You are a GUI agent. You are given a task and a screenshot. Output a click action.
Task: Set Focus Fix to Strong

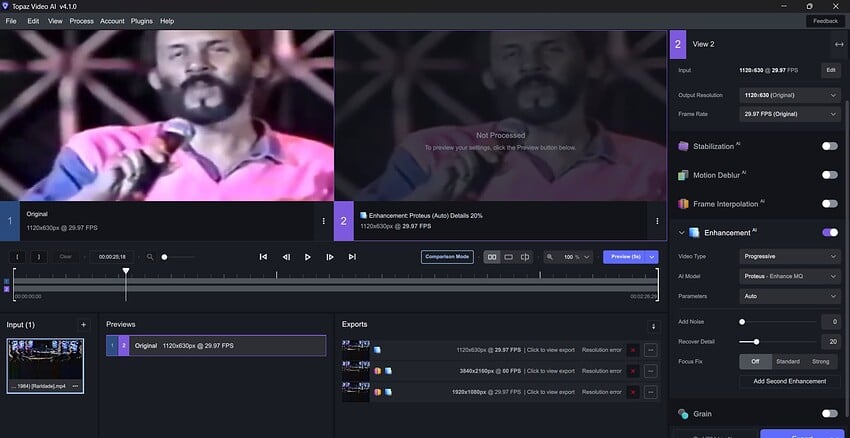820,362
